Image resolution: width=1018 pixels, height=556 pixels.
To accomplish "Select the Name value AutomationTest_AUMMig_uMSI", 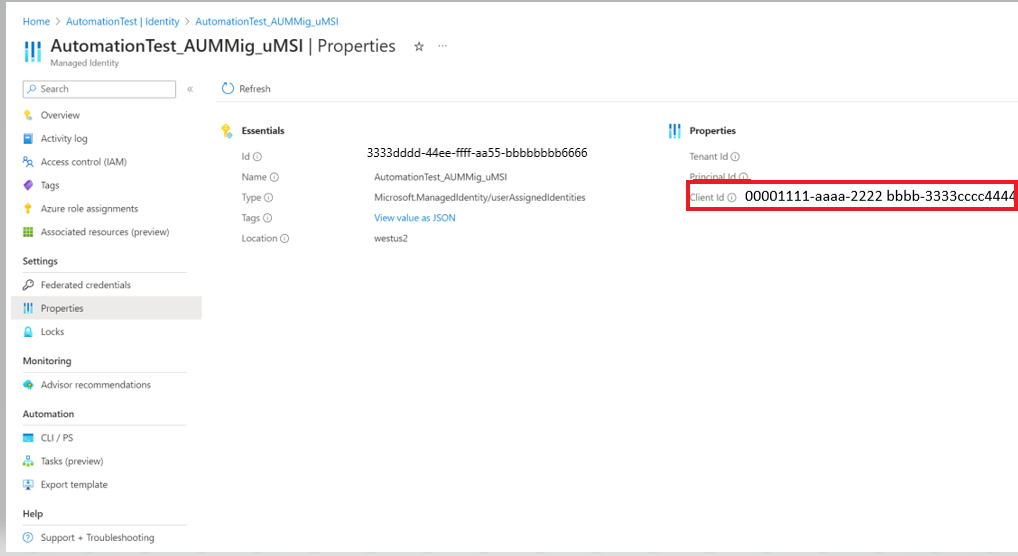I will [x=441, y=177].
